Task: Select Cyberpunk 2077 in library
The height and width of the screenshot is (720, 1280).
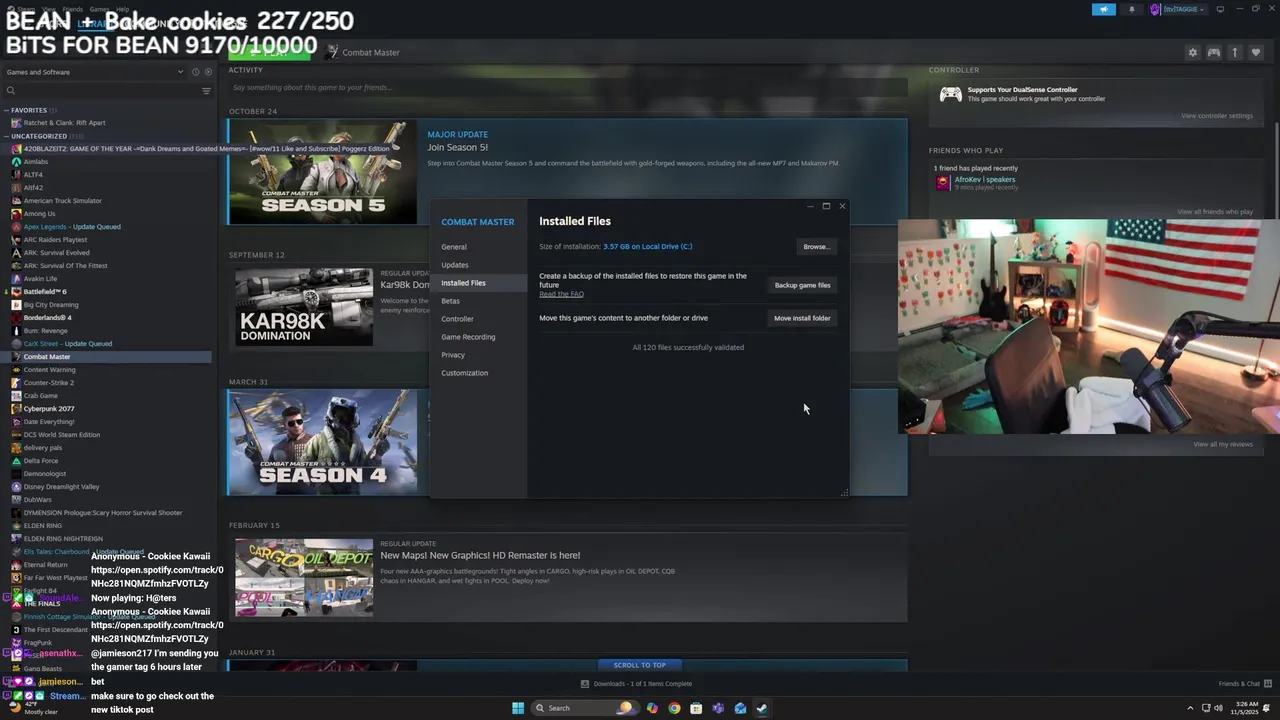Action: (x=48, y=409)
